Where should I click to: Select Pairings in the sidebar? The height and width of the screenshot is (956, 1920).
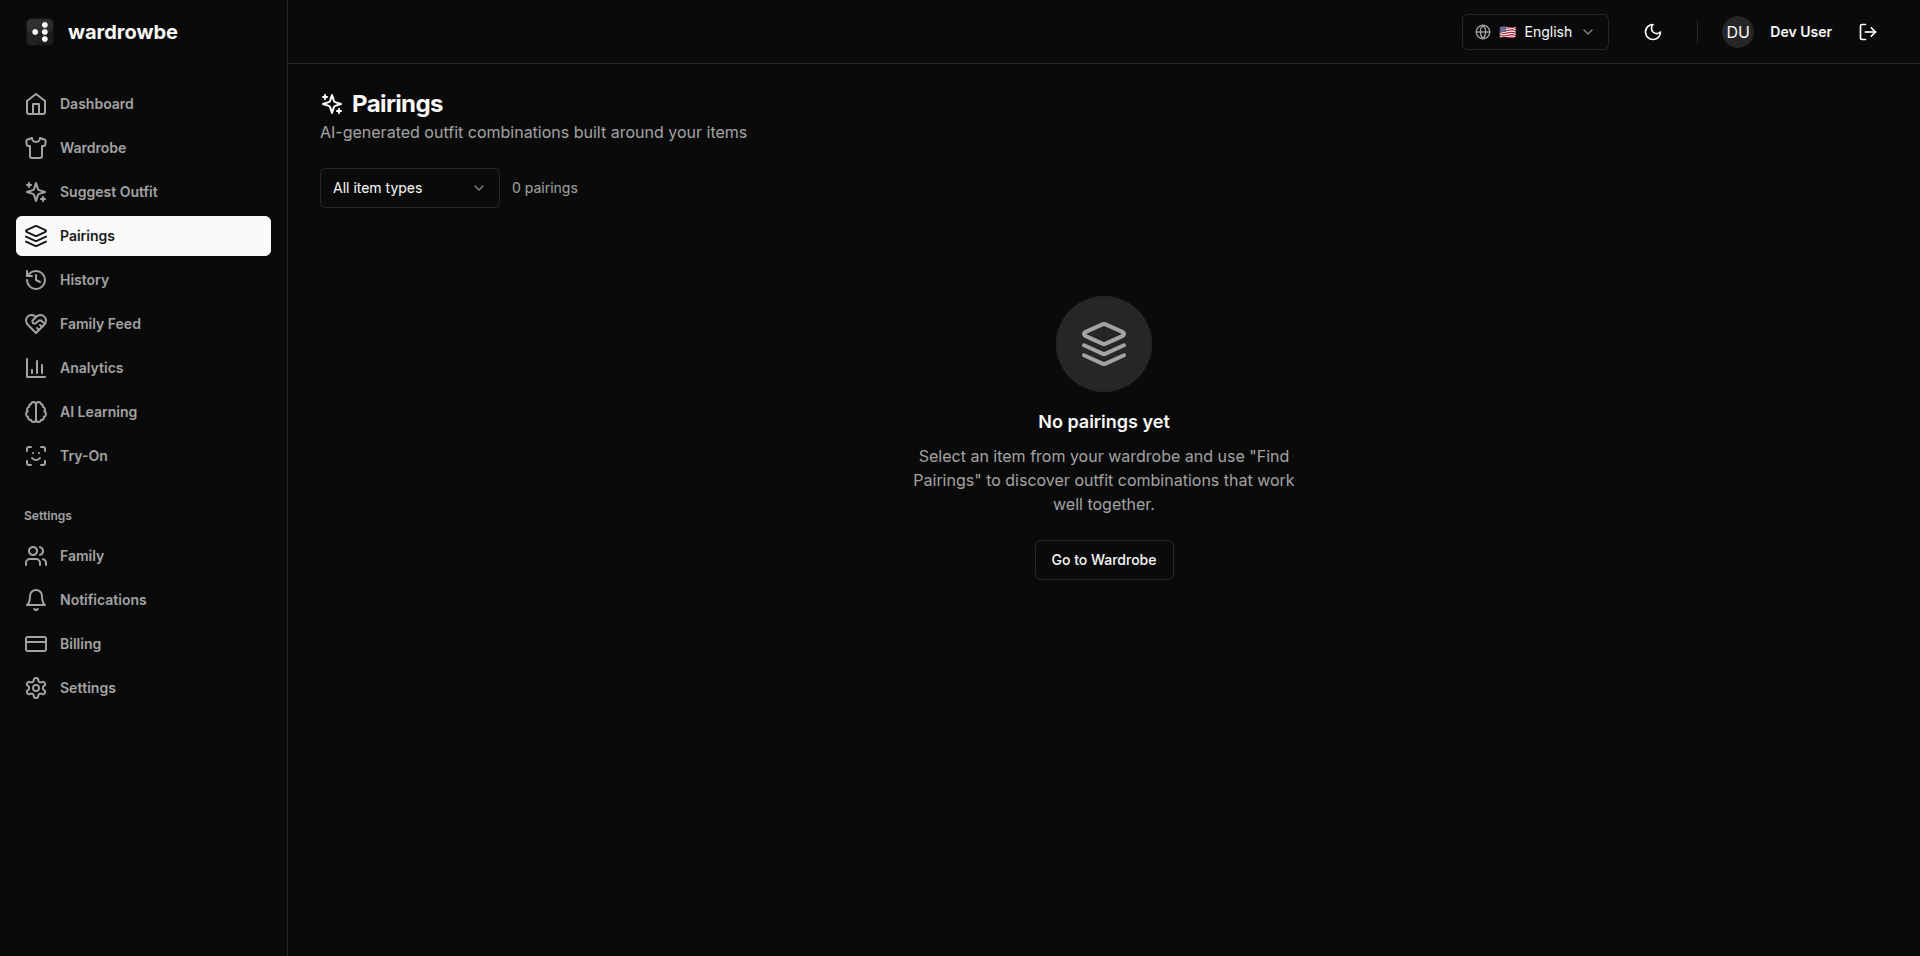point(143,236)
